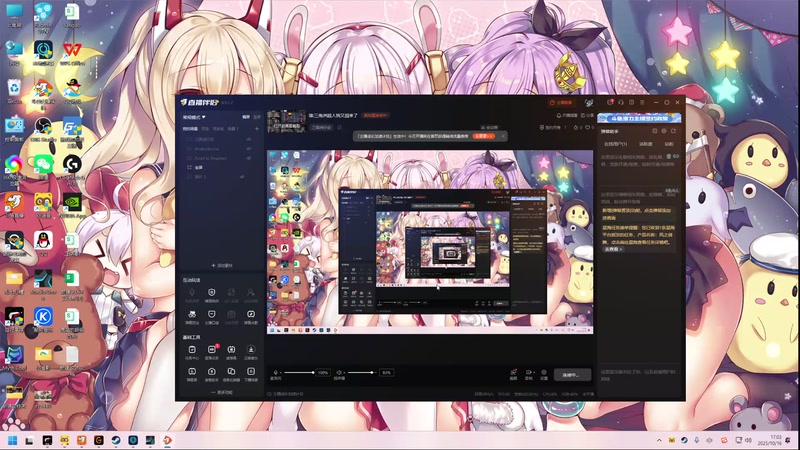Image resolution: width=800 pixels, height=450 pixels.
Task: Open hamburger menu in title bar
Action: [642, 102]
